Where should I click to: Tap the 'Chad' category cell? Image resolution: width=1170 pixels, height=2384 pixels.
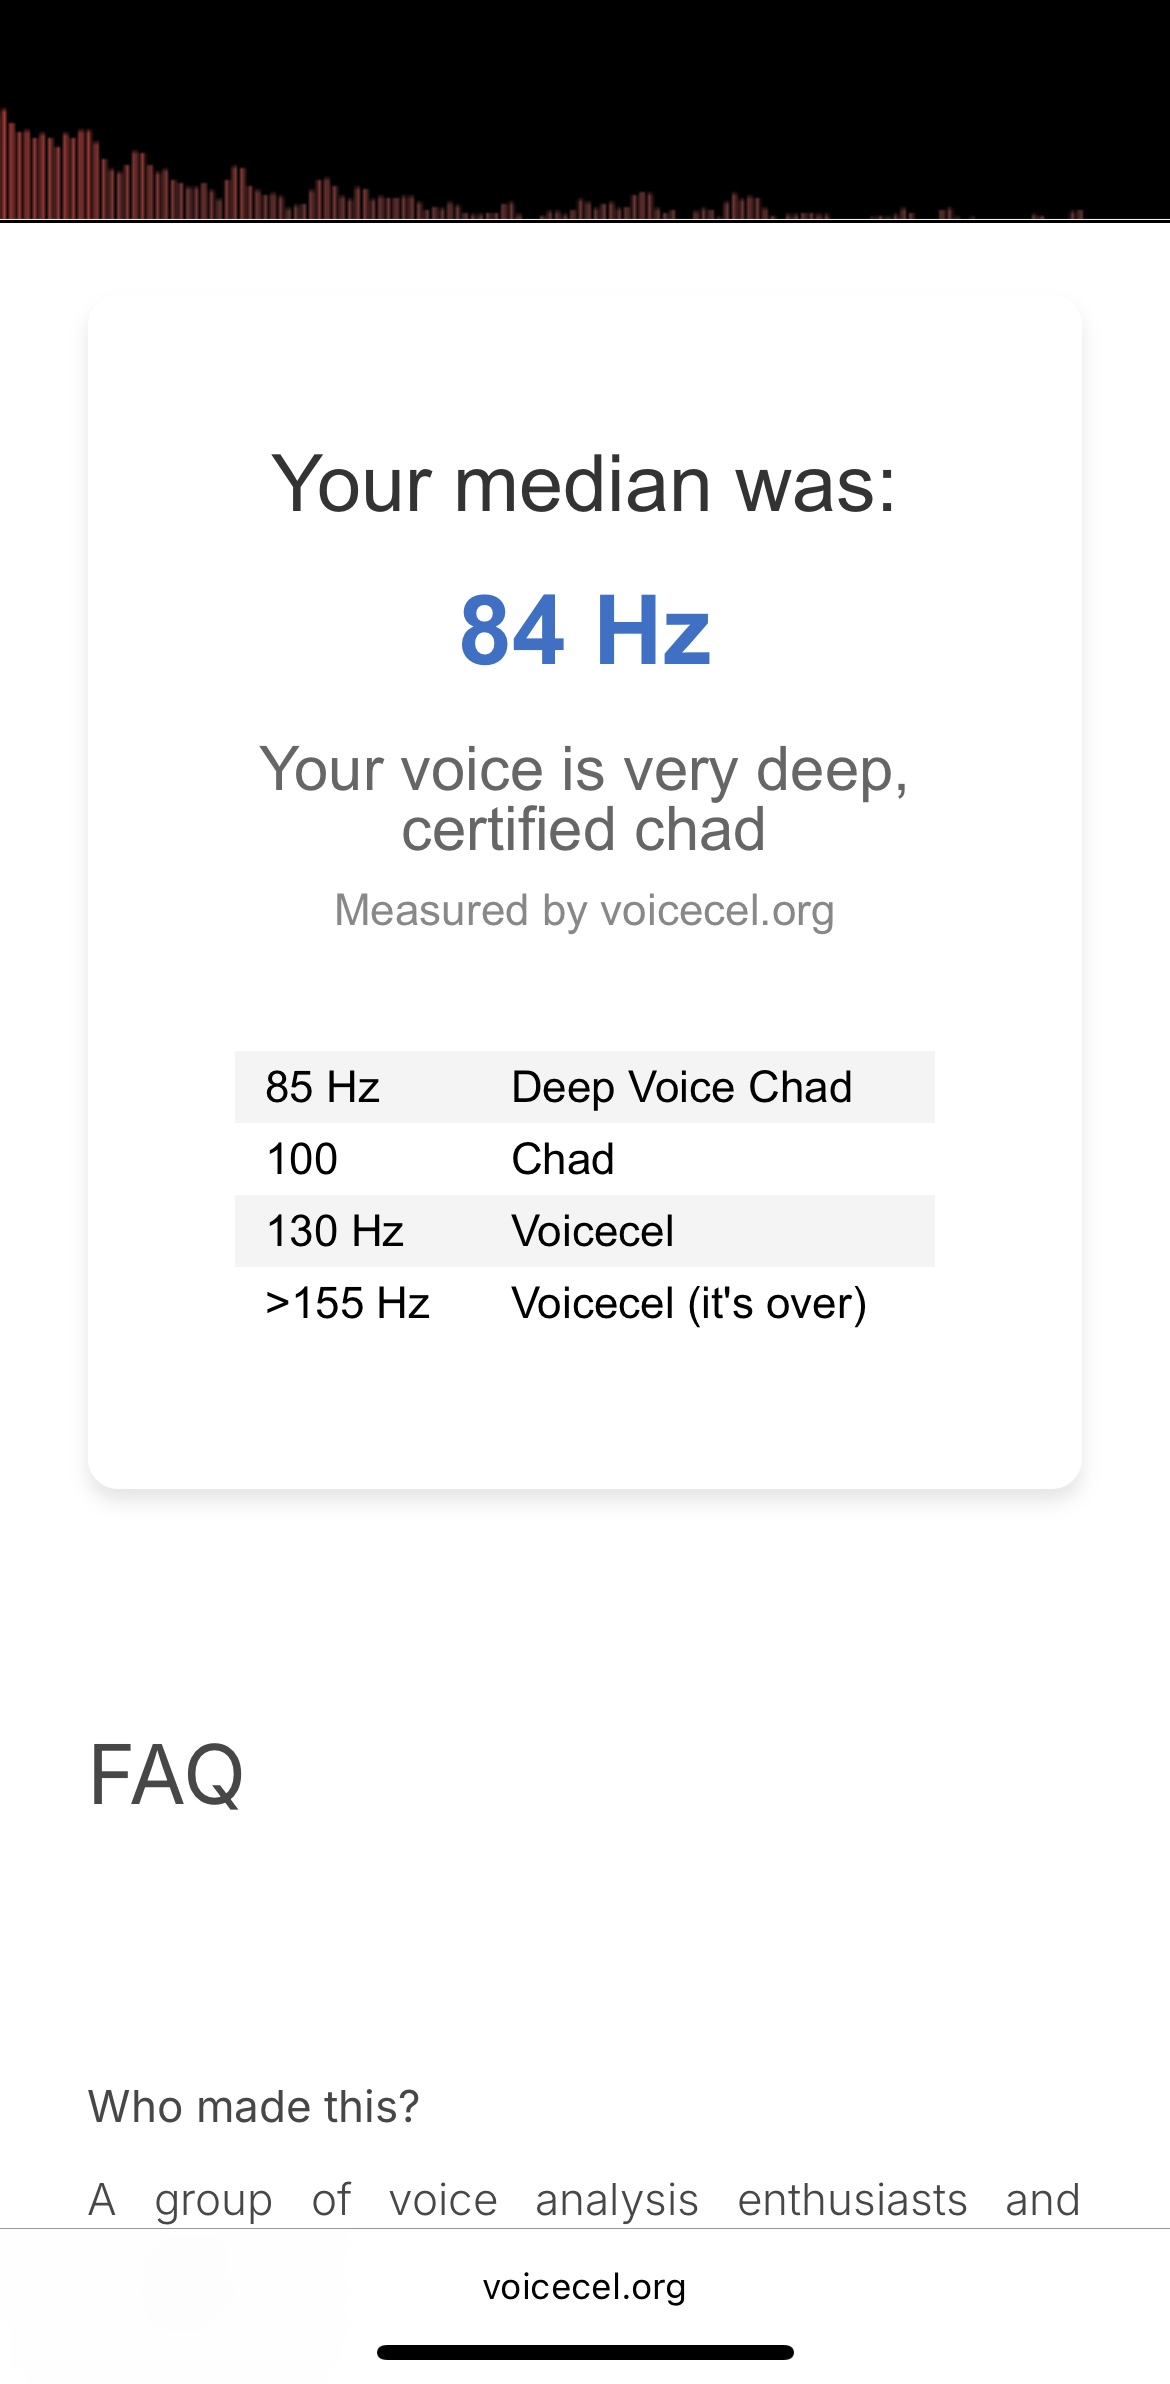tap(562, 1159)
